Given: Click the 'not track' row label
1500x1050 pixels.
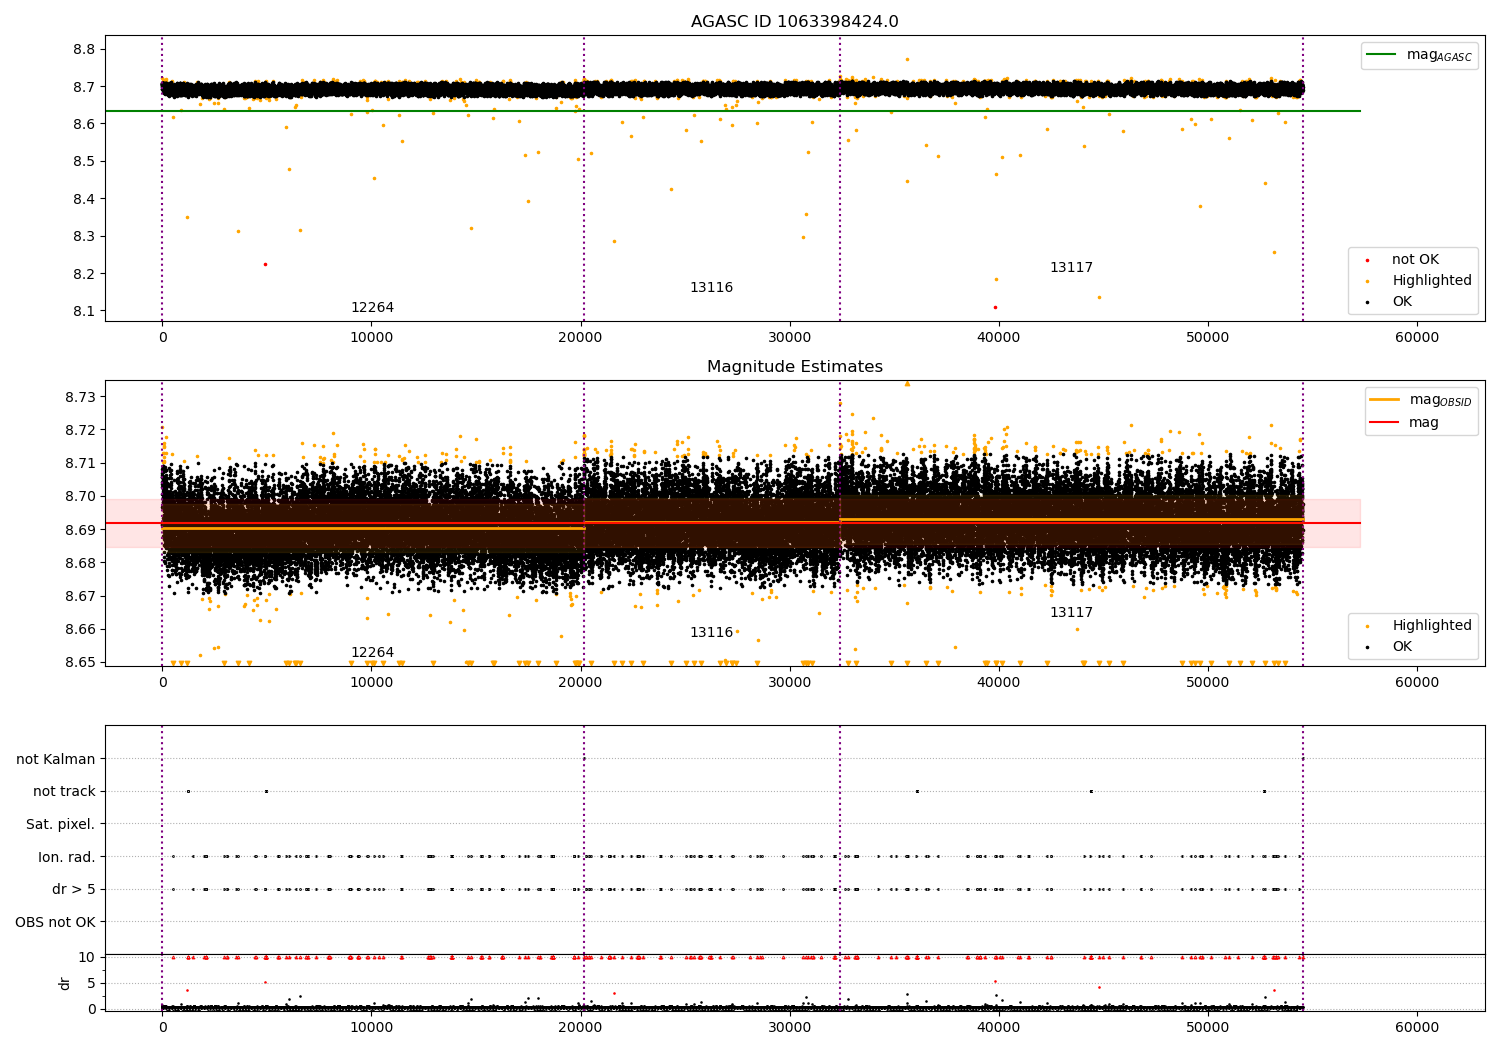Looking at the screenshot, I should click(64, 792).
